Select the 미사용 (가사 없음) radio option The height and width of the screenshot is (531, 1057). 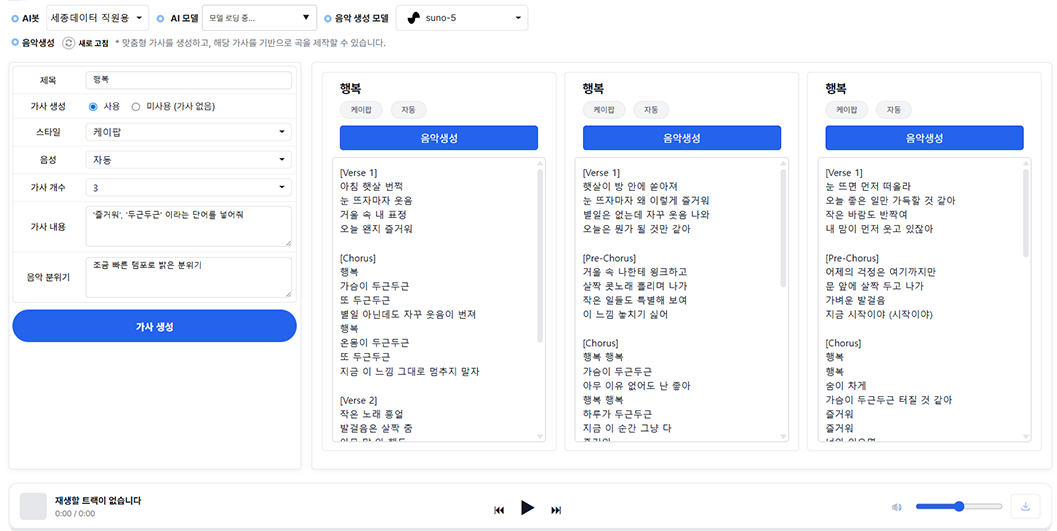coord(137,106)
